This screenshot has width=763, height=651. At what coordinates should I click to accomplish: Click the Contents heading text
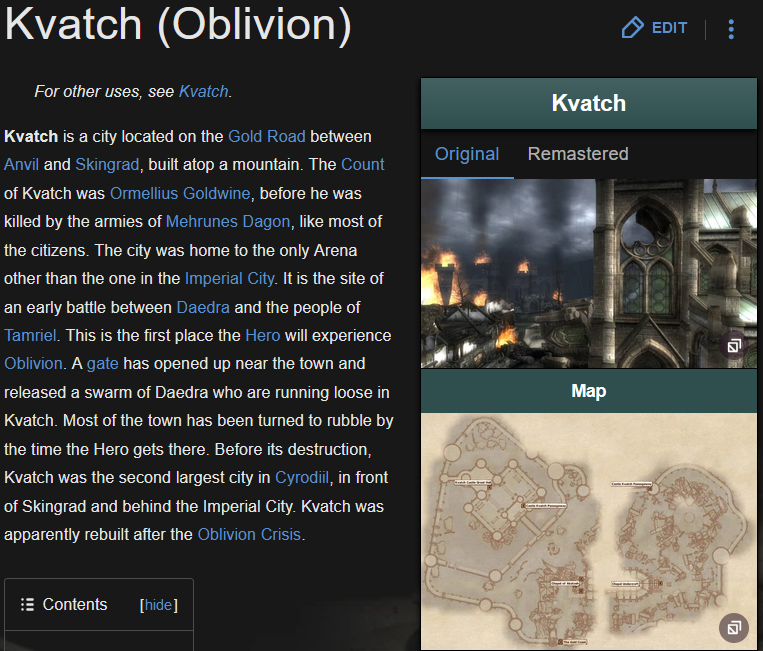[x=75, y=604]
